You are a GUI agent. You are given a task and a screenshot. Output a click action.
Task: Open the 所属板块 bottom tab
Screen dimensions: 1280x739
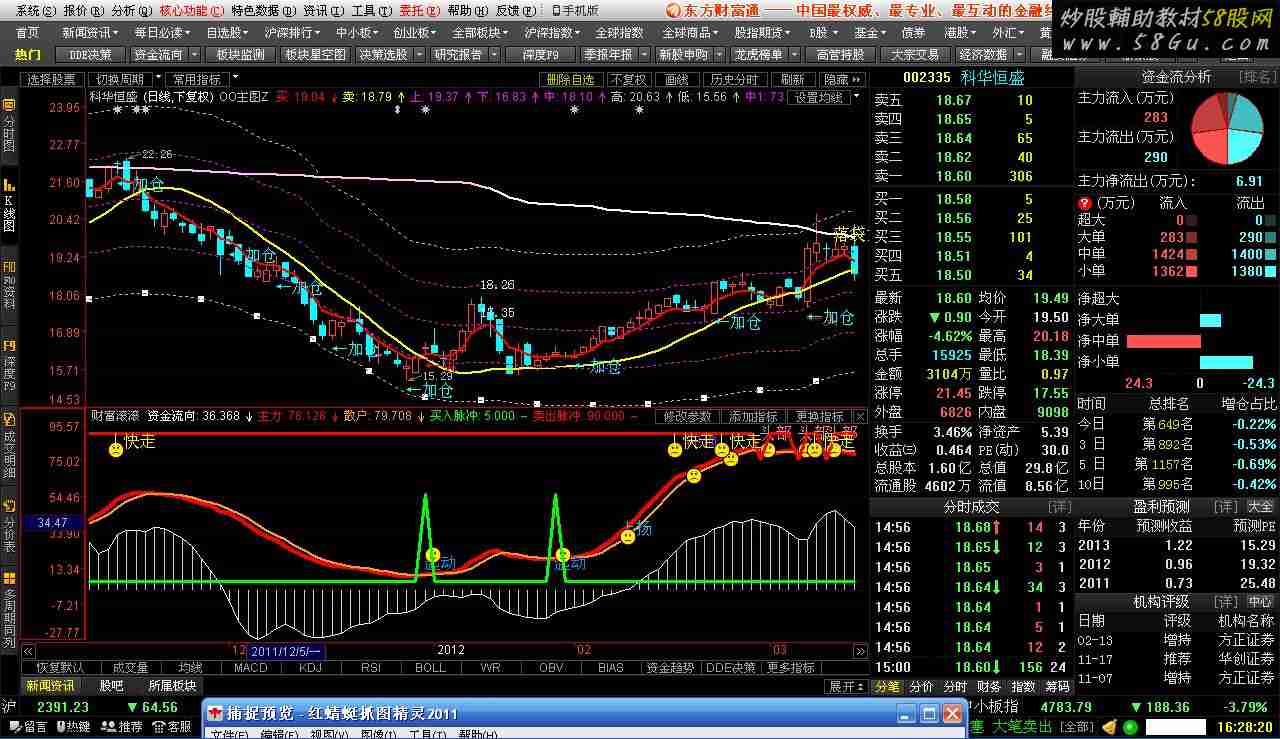[x=172, y=686]
